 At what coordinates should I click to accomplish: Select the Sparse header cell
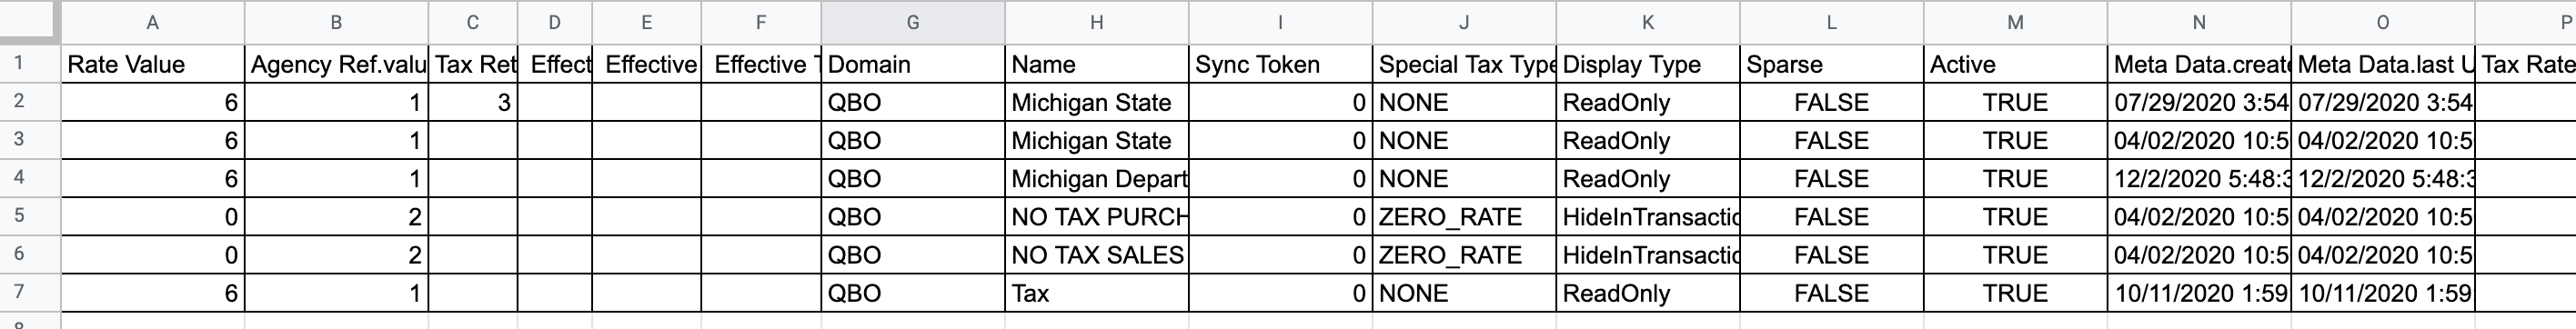[1832, 65]
